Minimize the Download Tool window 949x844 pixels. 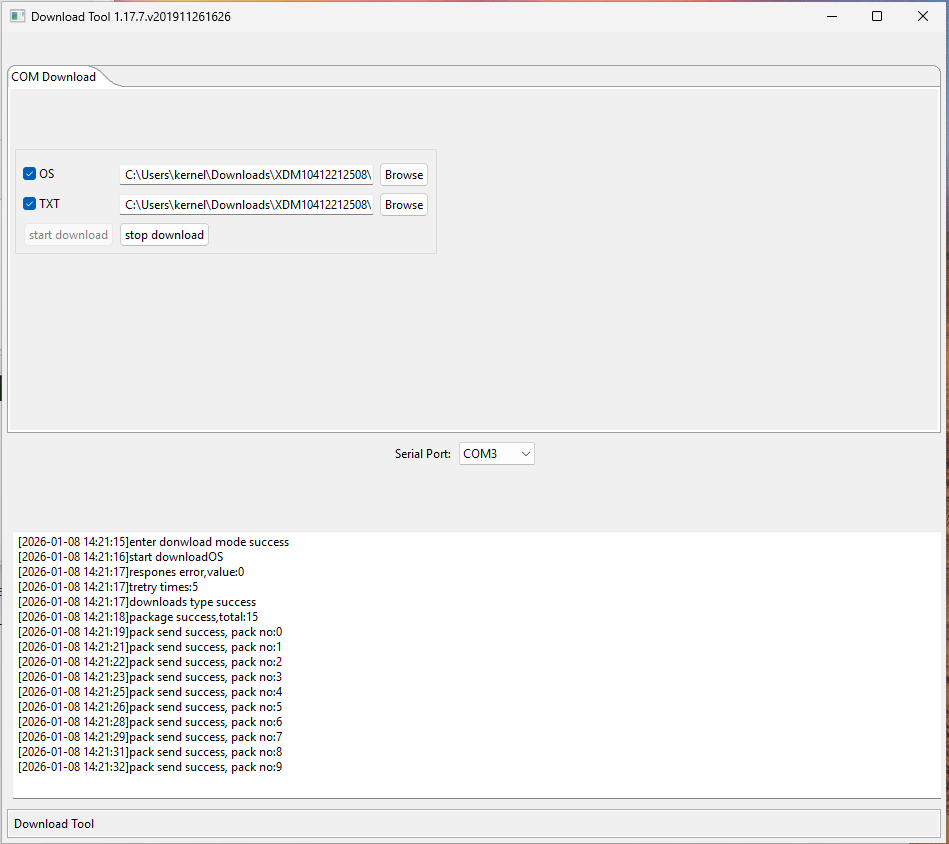pyautogui.click(x=830, y=16)
